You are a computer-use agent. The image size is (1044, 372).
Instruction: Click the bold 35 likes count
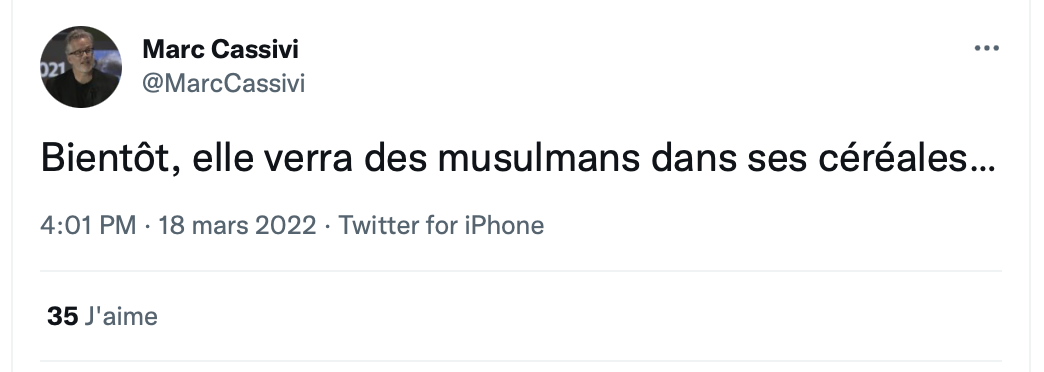click(x=63, y=316)
